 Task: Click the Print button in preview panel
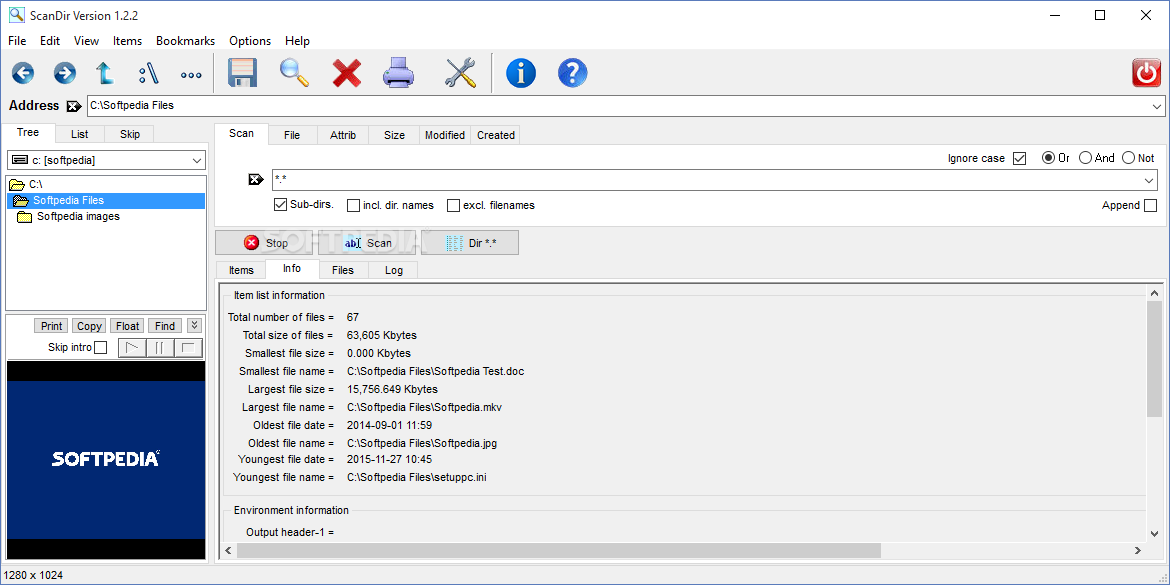pos(51,326)
